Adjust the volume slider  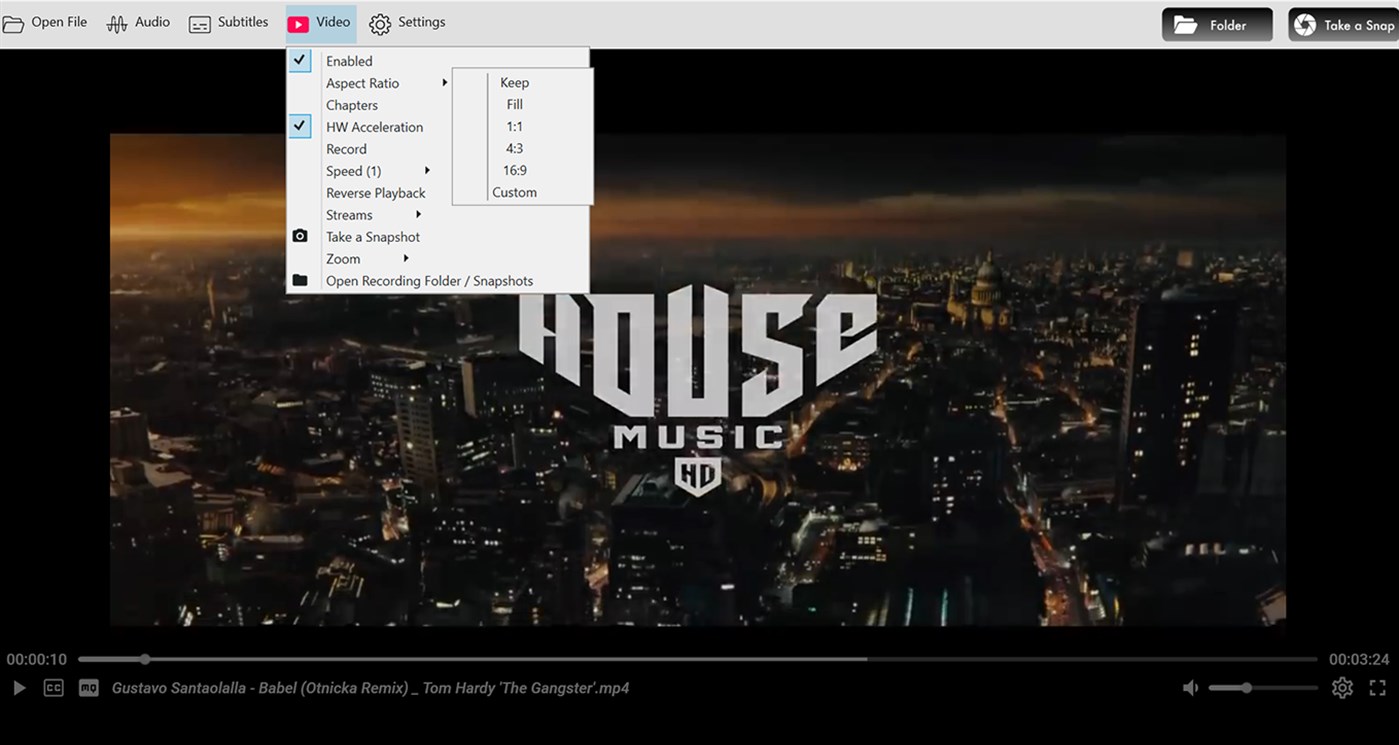pyautogui.click(x=1247, y=687)
